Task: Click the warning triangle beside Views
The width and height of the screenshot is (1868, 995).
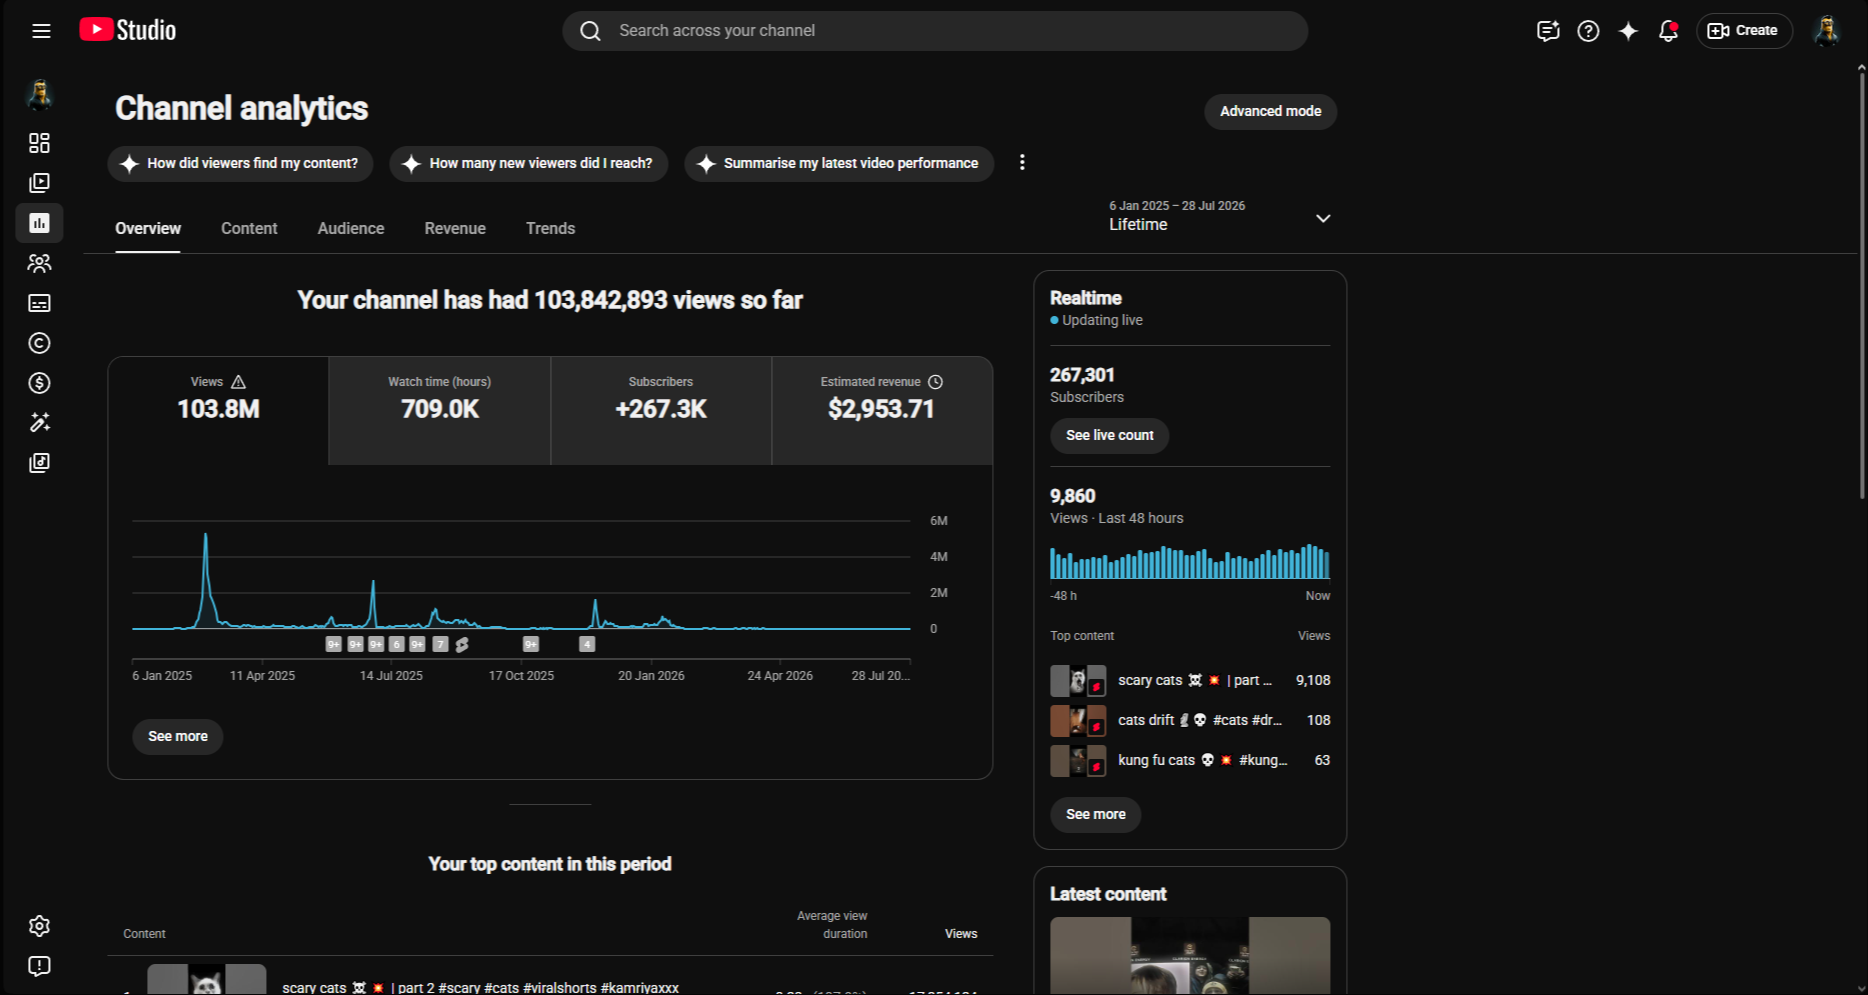Action: (x=238, y=382)
